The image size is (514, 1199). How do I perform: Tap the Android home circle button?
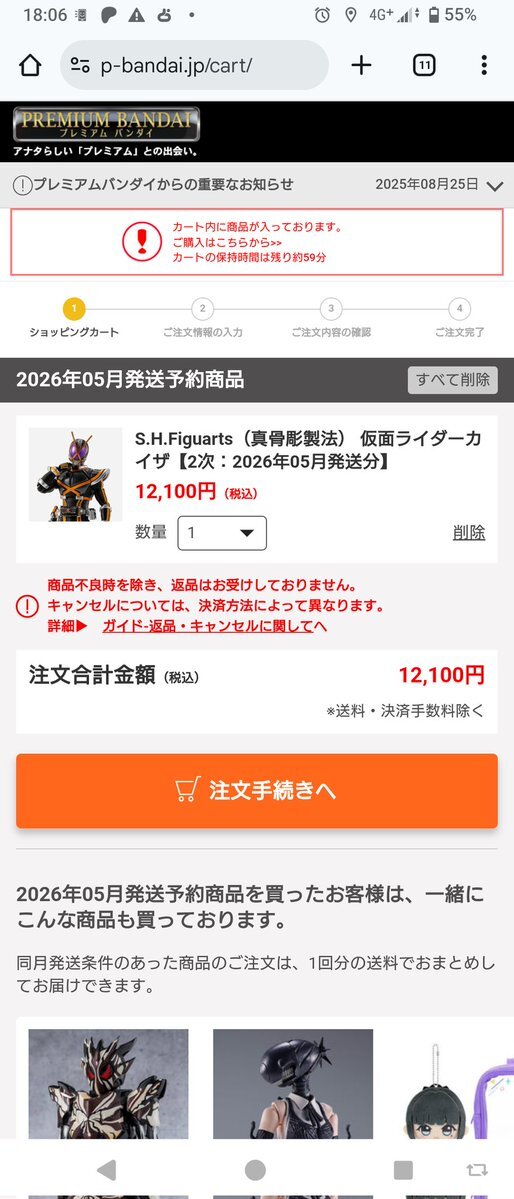pyautogui.click(x=255, y=1169)
